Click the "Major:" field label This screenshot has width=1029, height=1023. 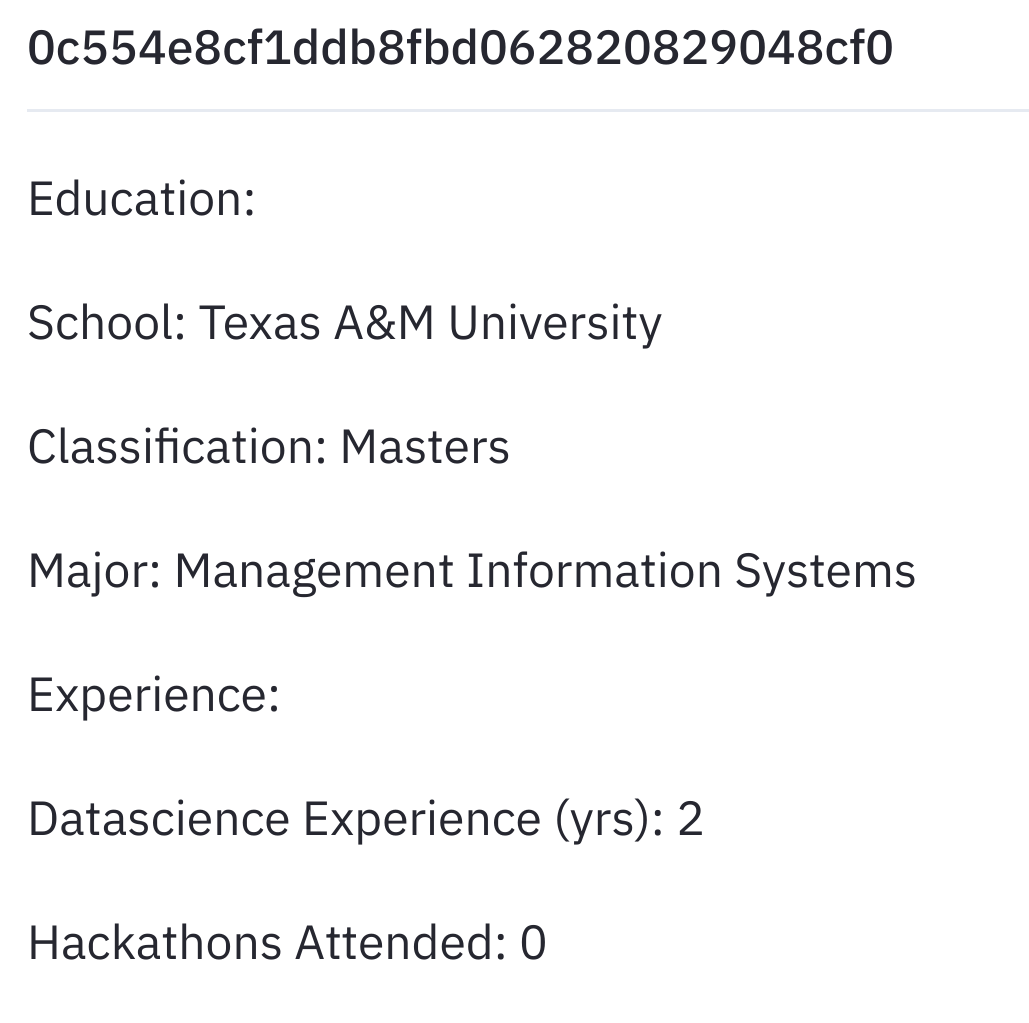[x=94, y=571]
